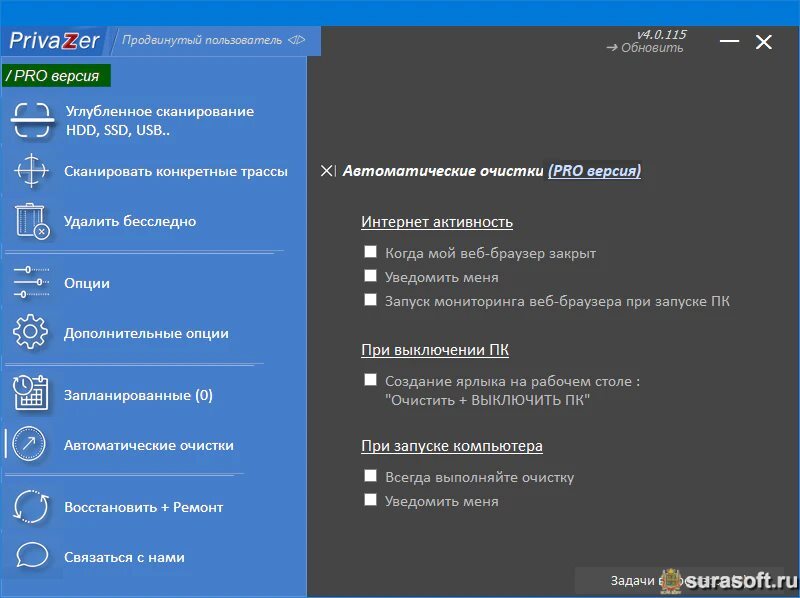Image resolution: width=800 pixels, height=598 pixels.
Task: Enable Запуск мониторинга веб-браузера при запуске ПК
Action: pyautogui.click(x=370, y=300)
